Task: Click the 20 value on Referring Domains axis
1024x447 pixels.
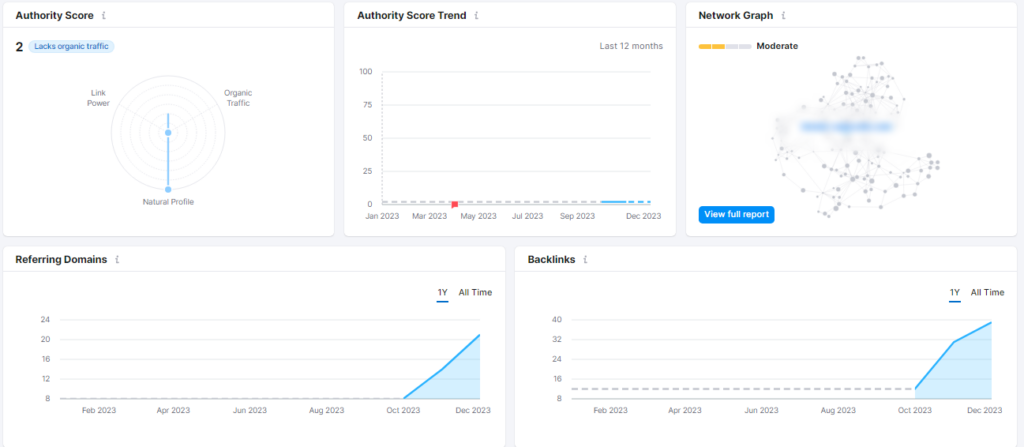Action: 46,339
